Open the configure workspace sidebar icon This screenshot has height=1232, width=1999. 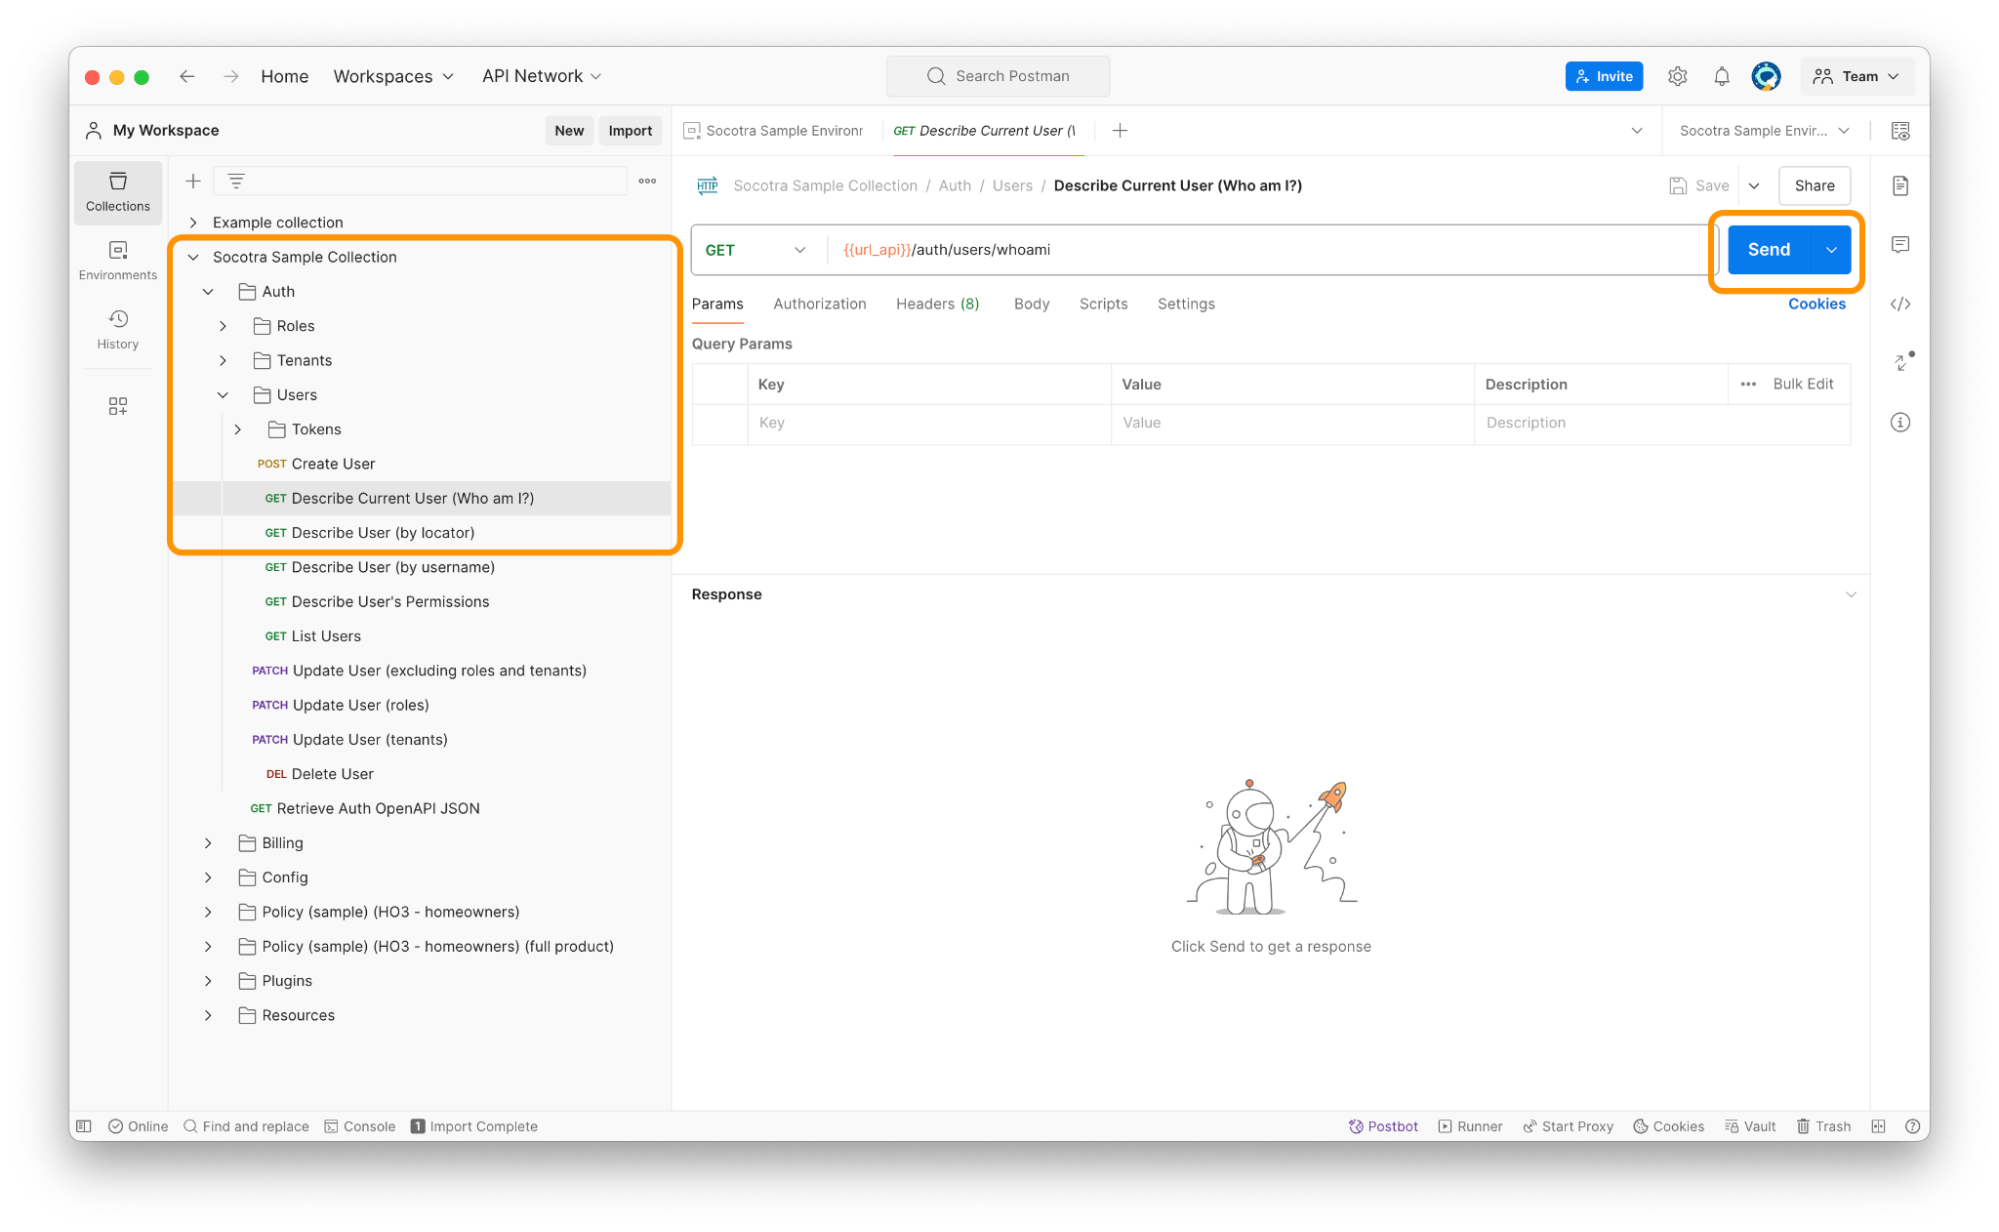point(117,406)
